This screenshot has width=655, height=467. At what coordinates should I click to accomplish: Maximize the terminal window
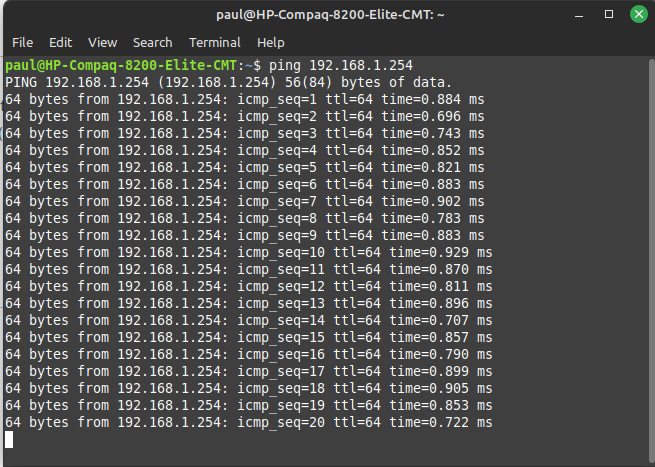pos(609,15)
